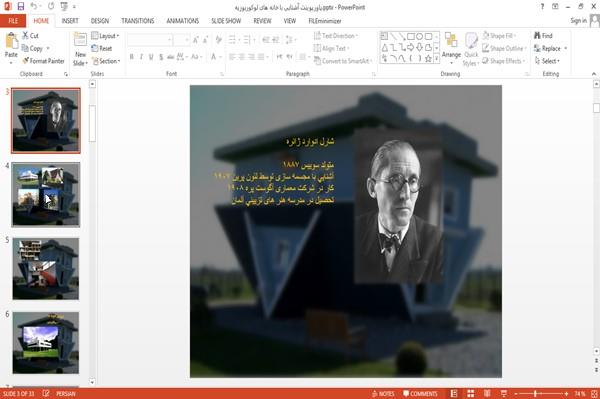
Task: Switch to the ANIMATIONS tab
Action: 183,21
